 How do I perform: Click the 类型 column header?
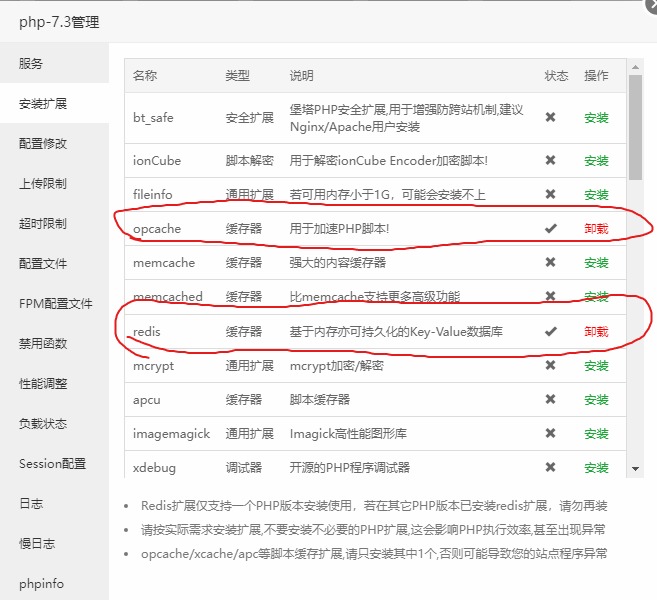point(238,75)
